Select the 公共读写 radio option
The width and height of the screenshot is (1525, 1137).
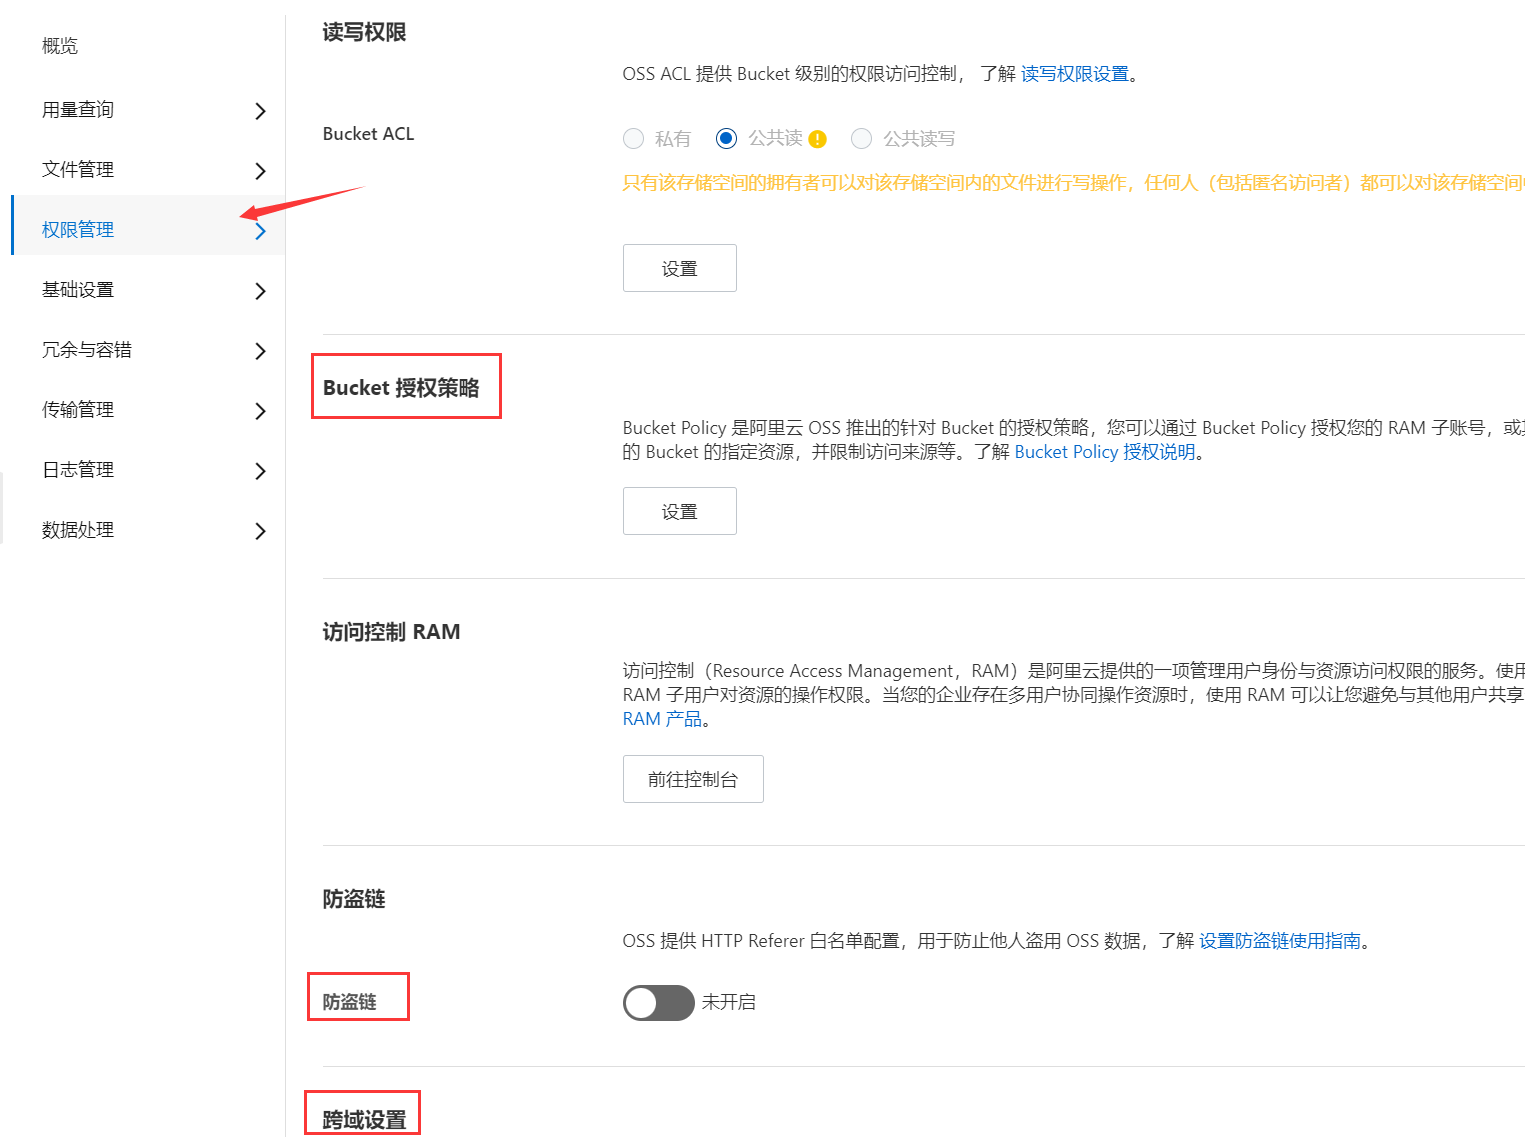pos(861,139)
